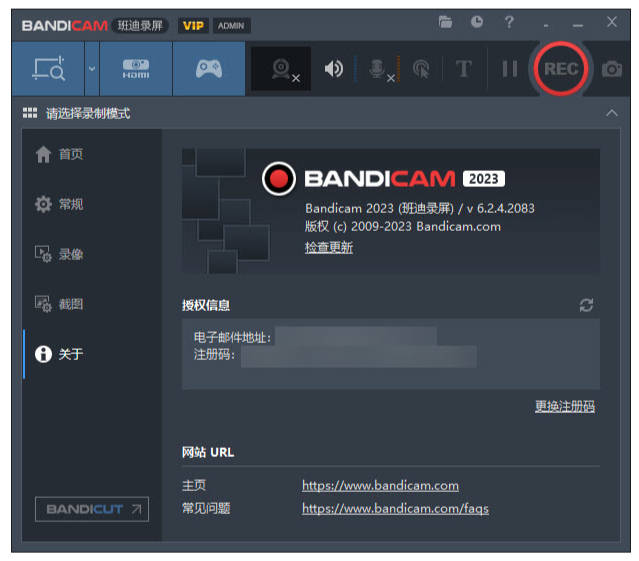
Task: Start recording with the REC button
Action: pos(561,69)
